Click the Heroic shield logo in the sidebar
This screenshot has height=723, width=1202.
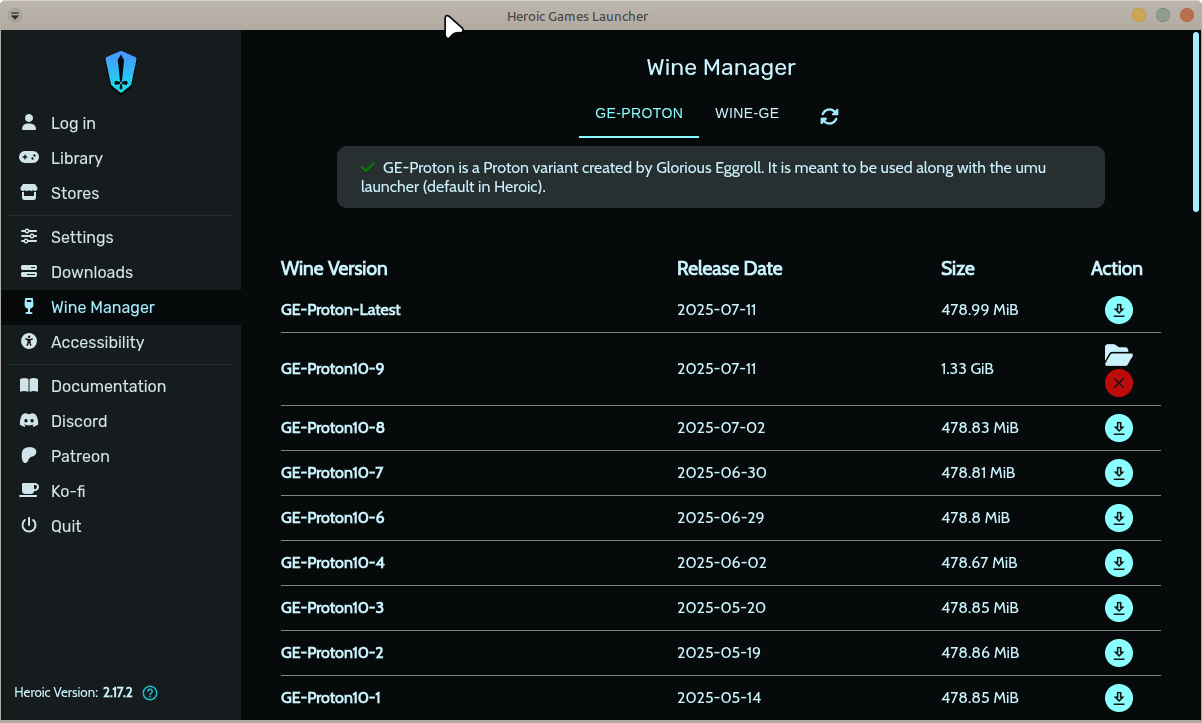point(121,72)
